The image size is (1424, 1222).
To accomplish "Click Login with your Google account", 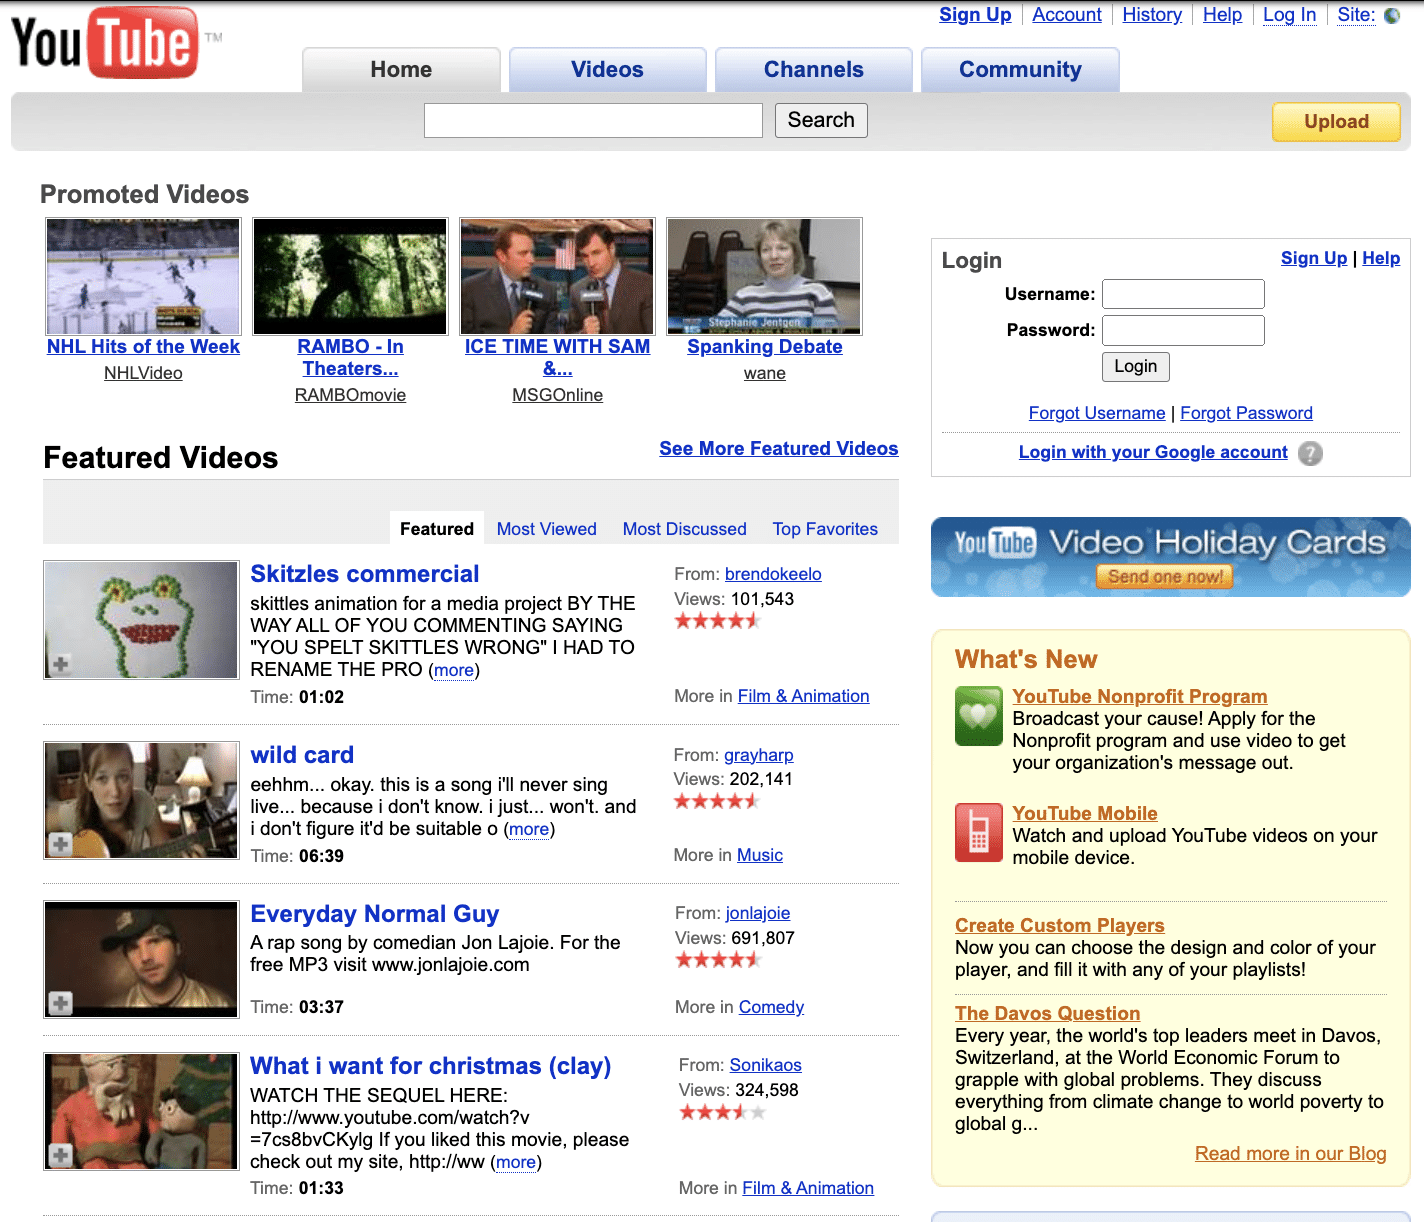I will point(1153,452).
